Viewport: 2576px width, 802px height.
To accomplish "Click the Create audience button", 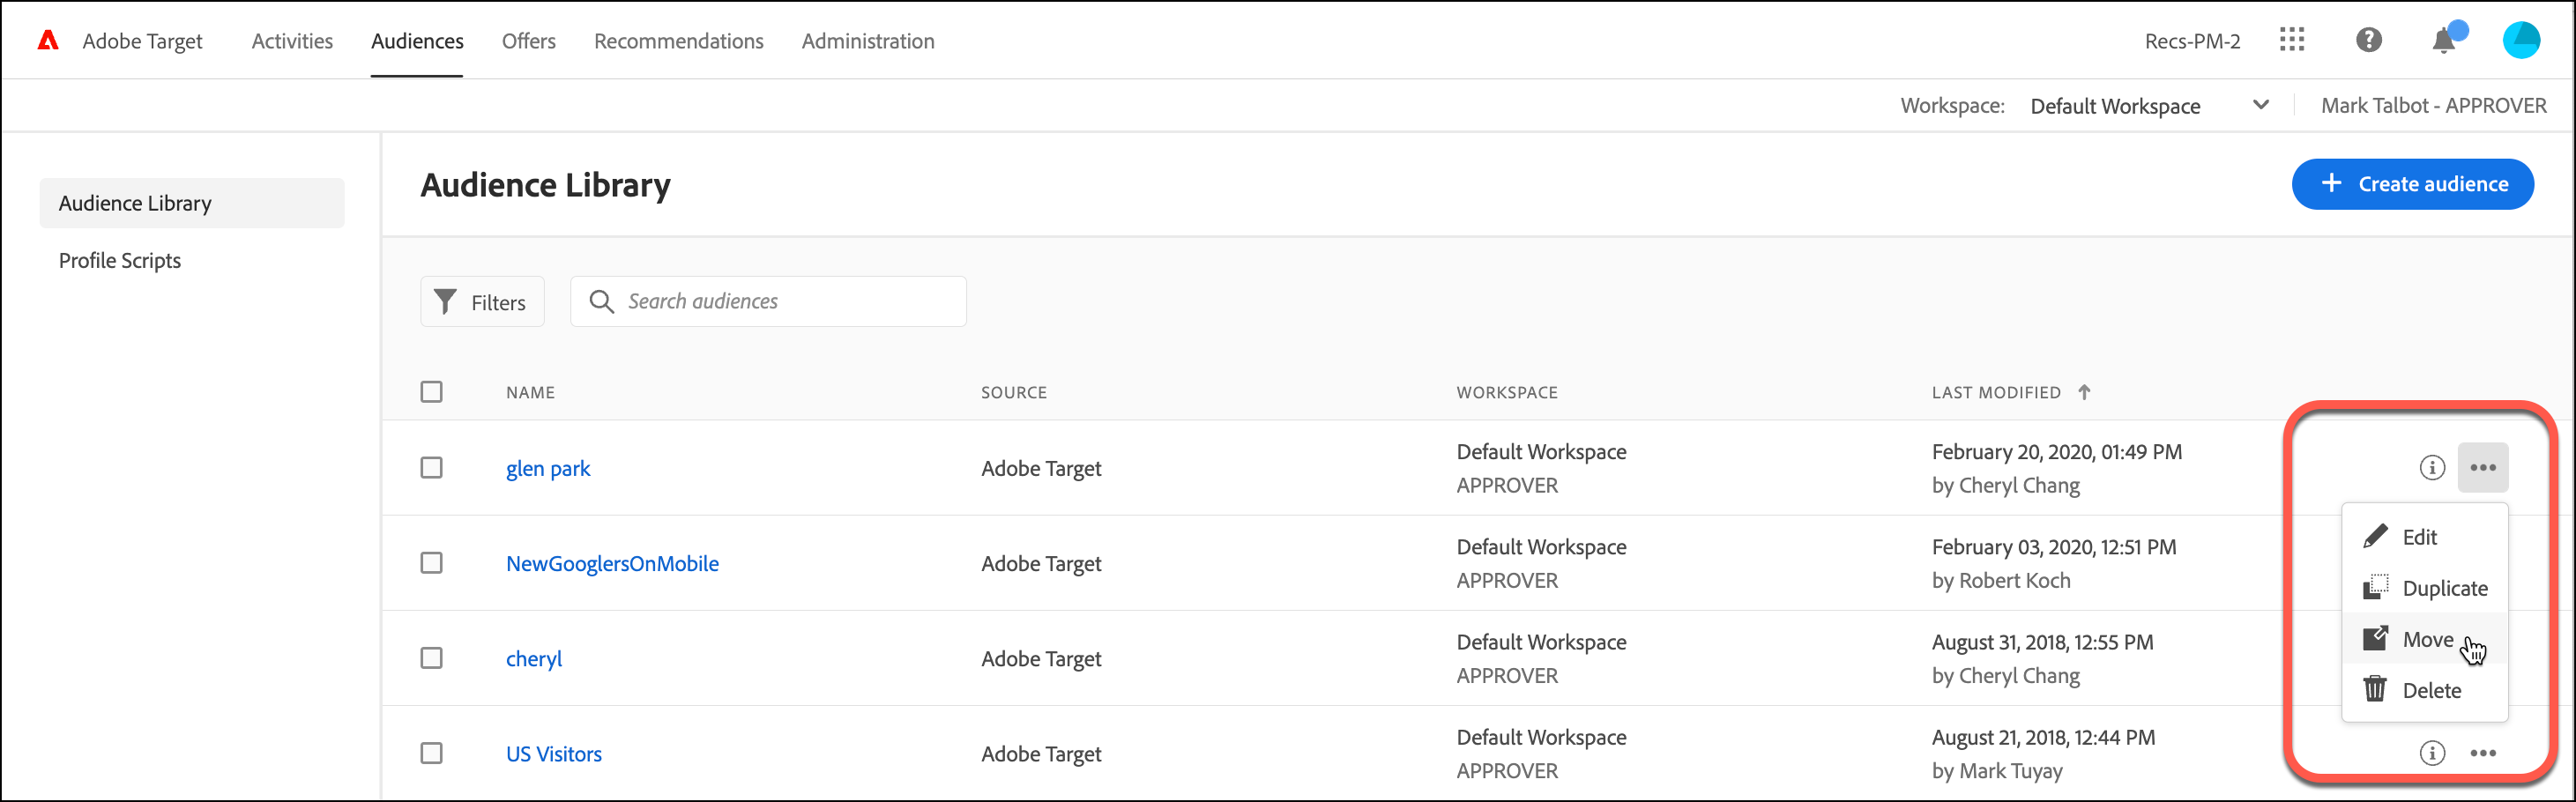I will (2412, 184).
